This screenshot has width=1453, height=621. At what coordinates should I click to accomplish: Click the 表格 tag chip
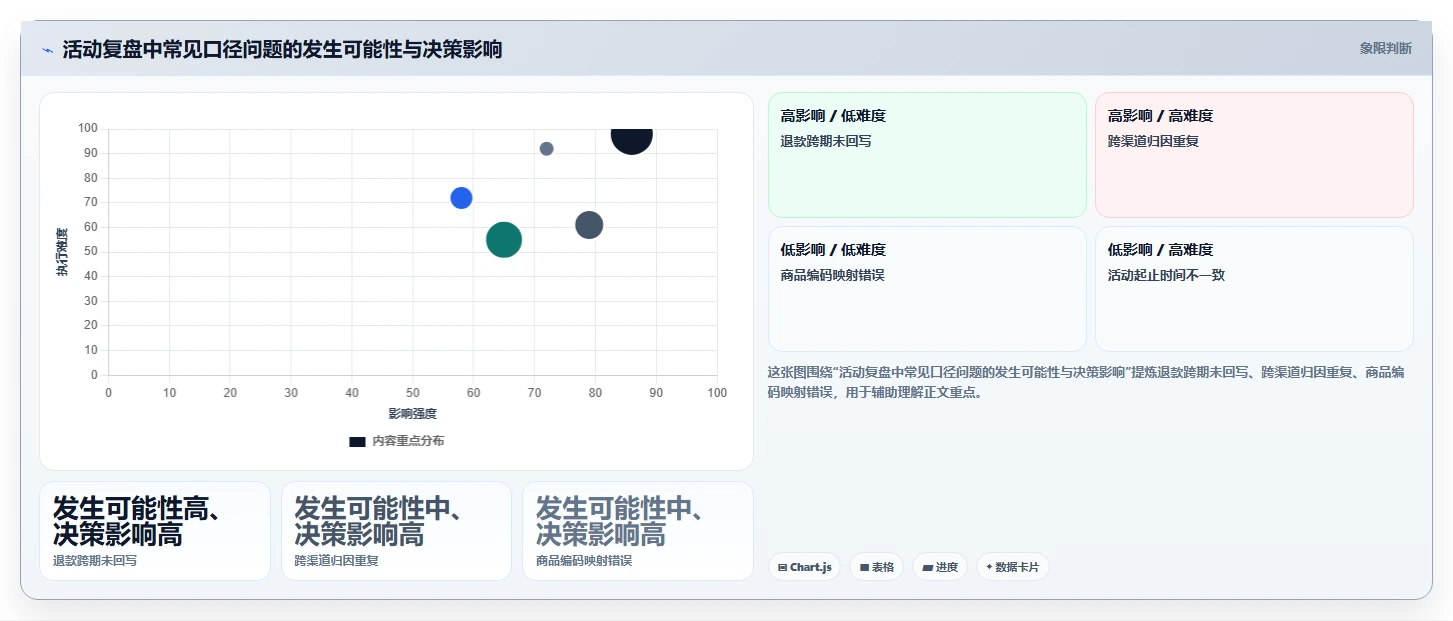(x=876, y=567)
